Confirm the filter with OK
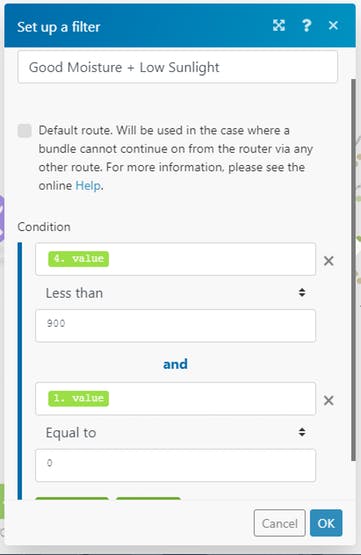 click(x=326, y=523)
